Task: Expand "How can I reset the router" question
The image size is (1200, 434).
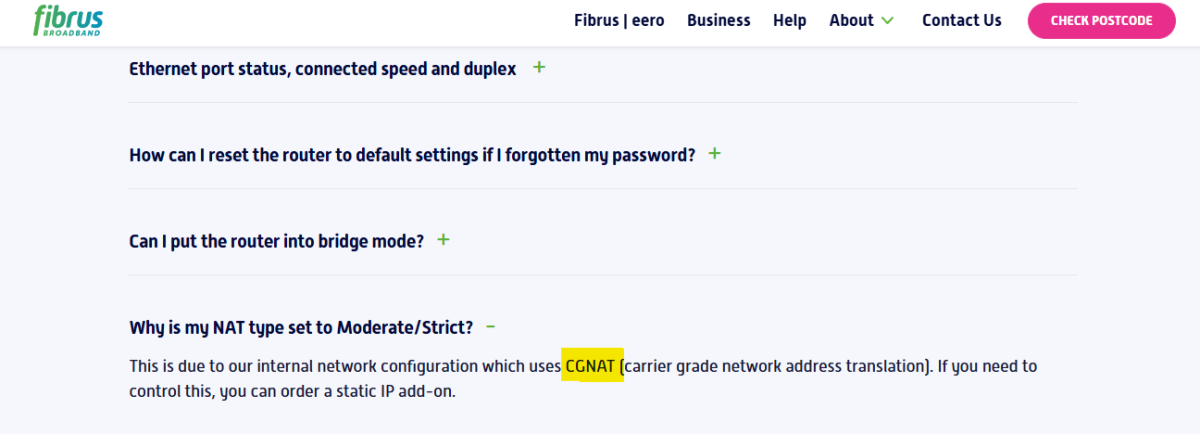Action: coord(411,155)
